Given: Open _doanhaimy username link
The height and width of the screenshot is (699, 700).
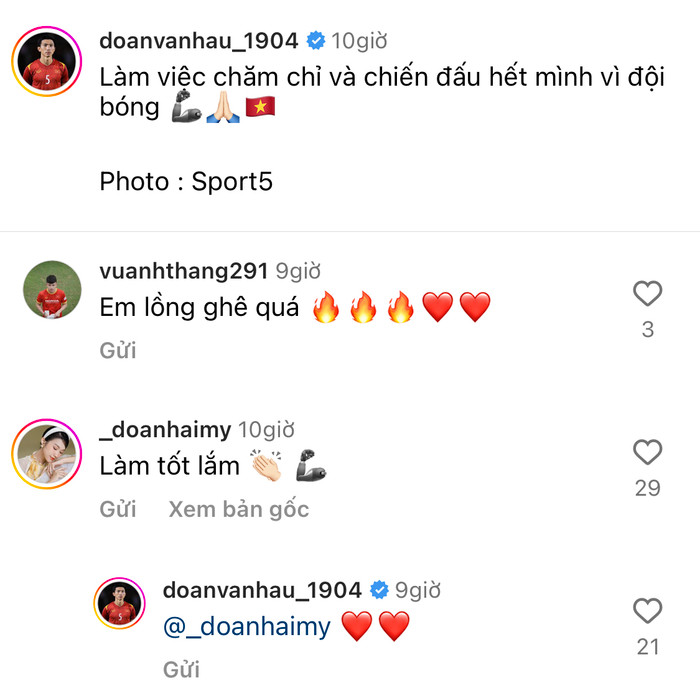Looking at the screenshot, I should click(165, 430).
